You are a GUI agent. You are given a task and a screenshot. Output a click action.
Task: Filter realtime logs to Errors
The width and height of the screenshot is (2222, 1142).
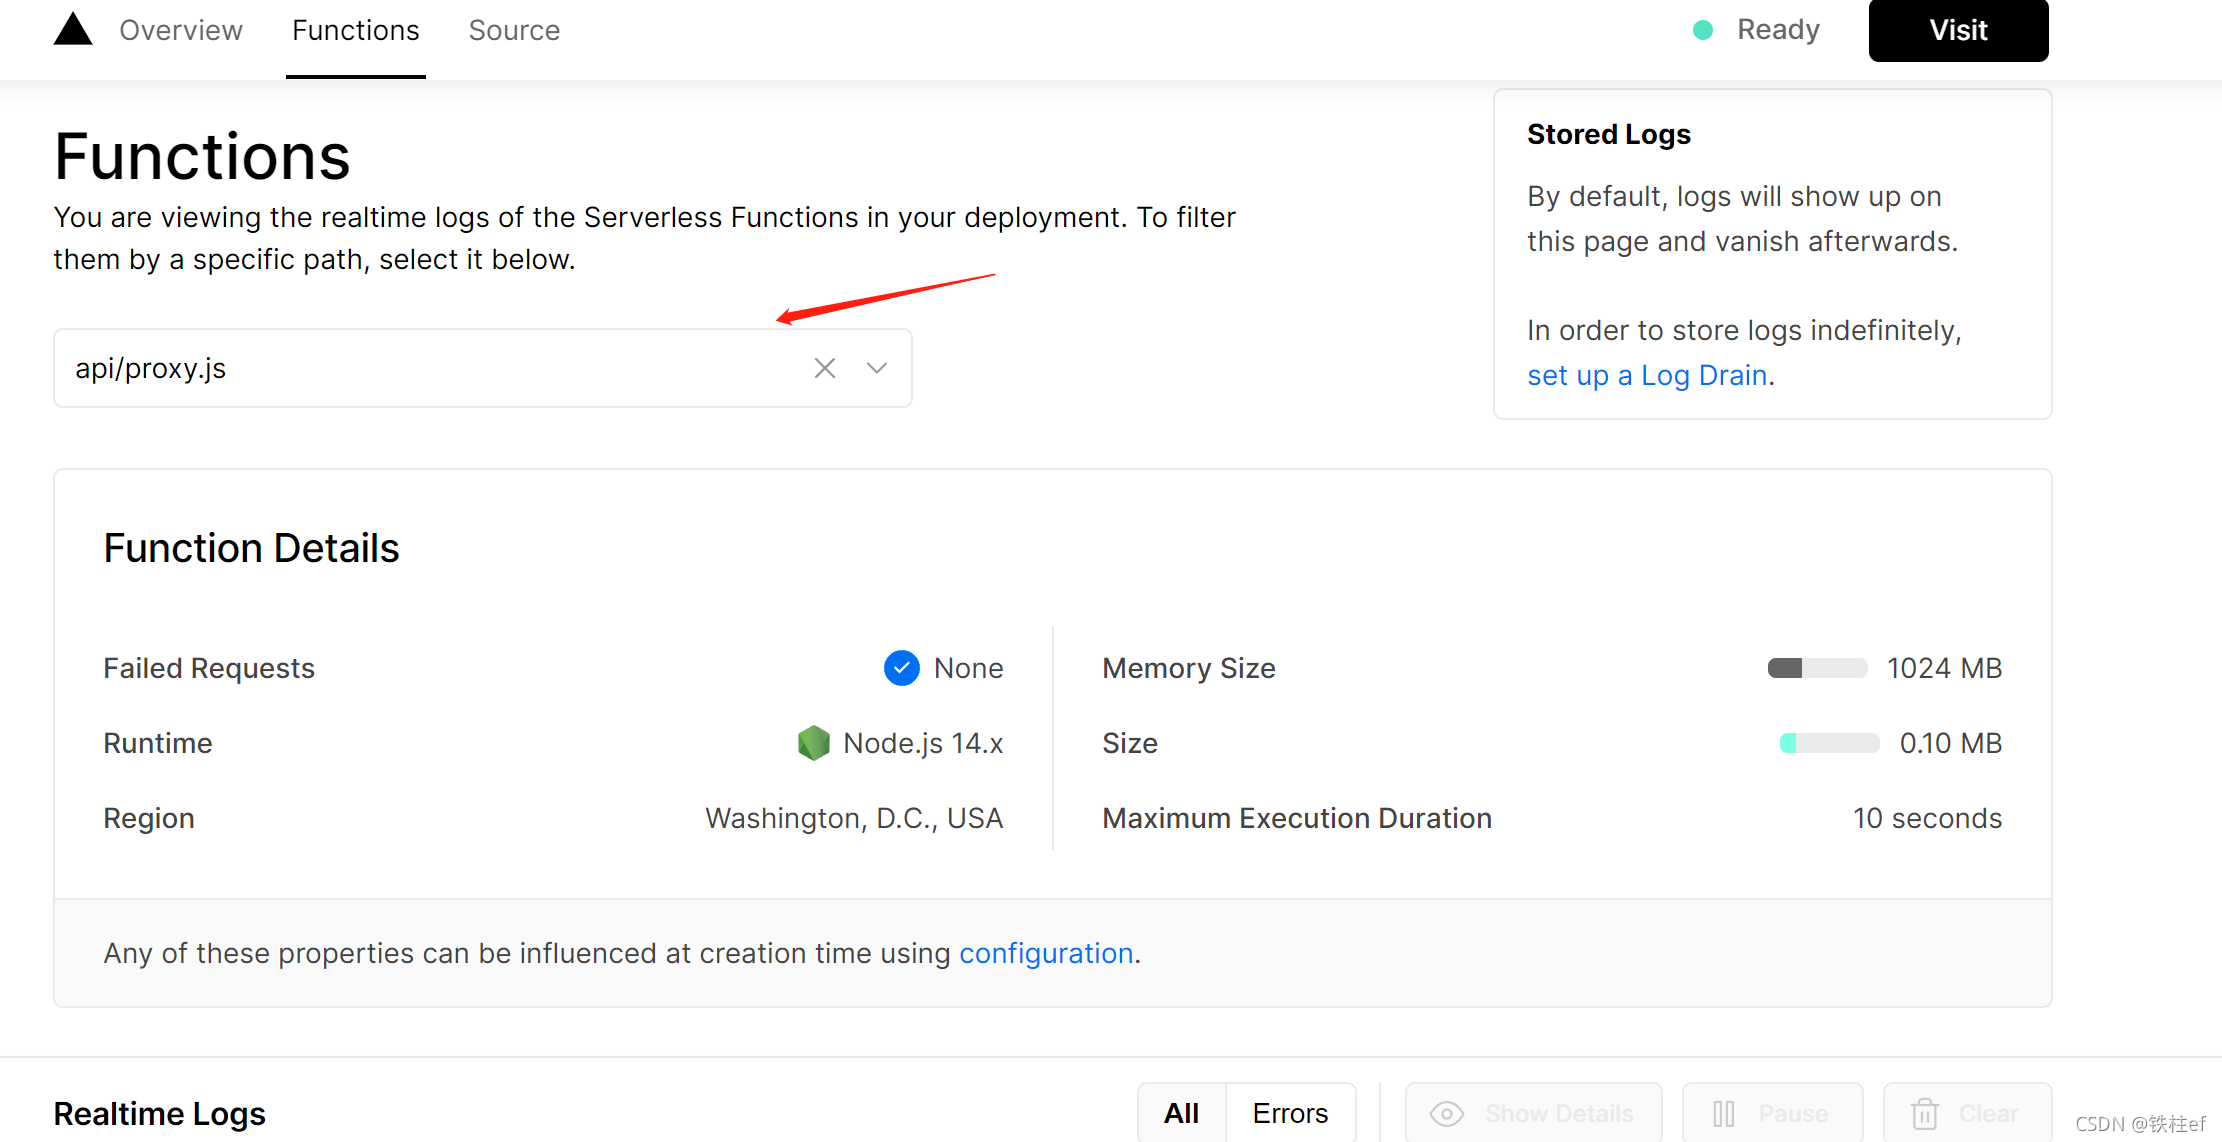pos(1290,1113)
